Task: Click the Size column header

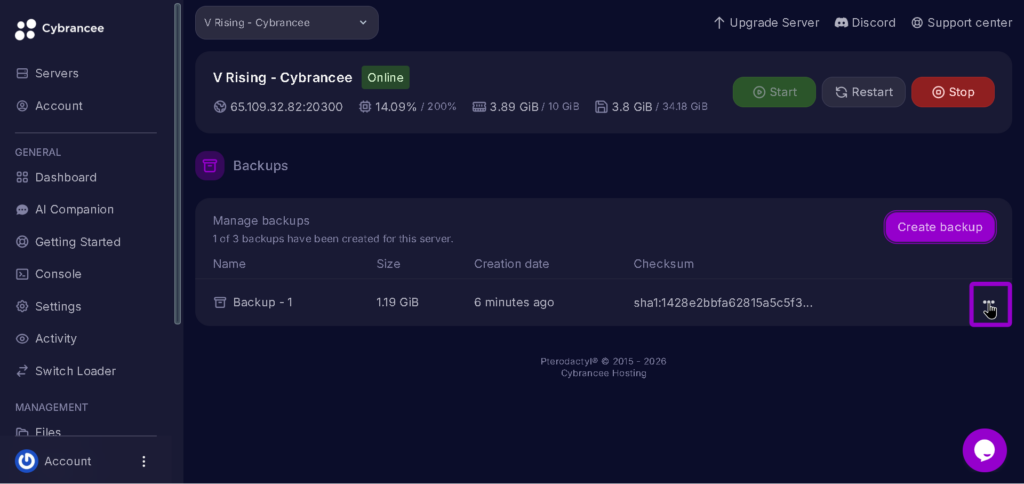Action: click(388, 264)
